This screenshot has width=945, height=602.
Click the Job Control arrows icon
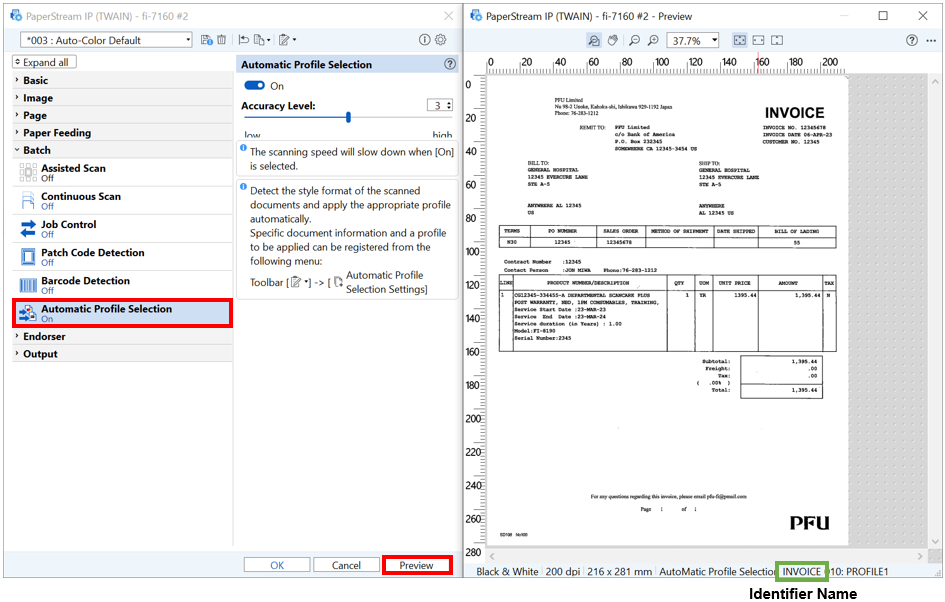click(28, 229)
